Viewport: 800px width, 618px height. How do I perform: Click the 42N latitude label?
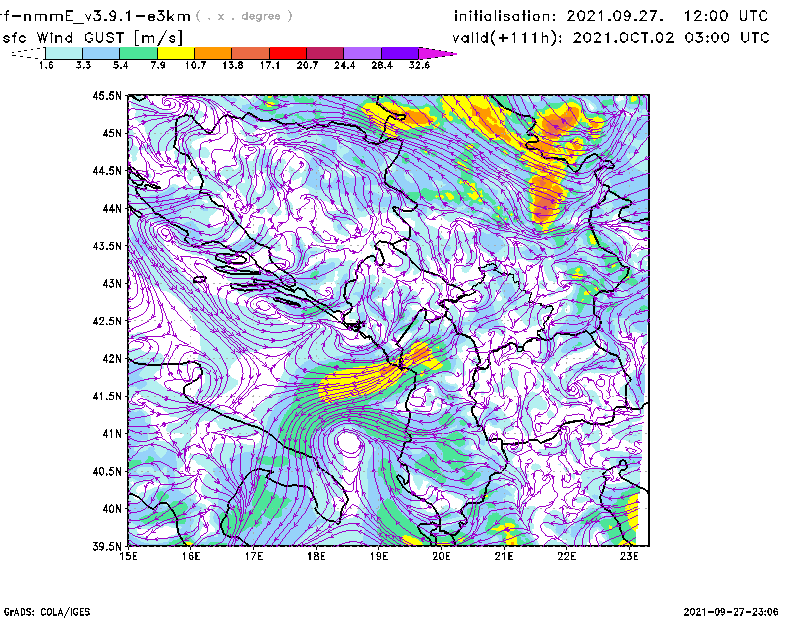coord(112,359)
